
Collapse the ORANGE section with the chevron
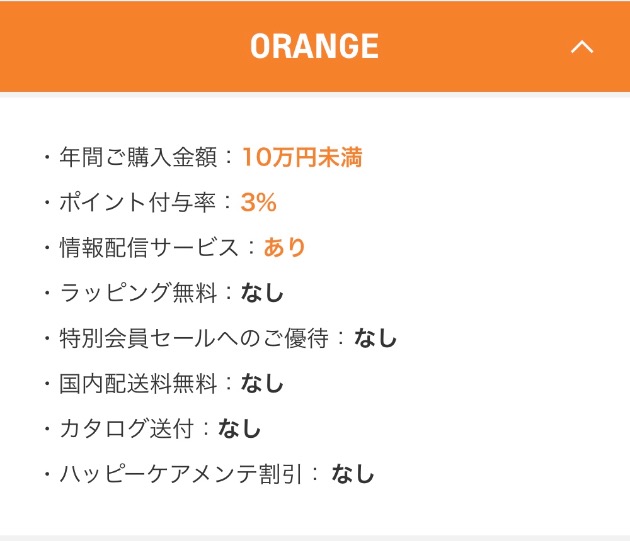click(582, 47)
